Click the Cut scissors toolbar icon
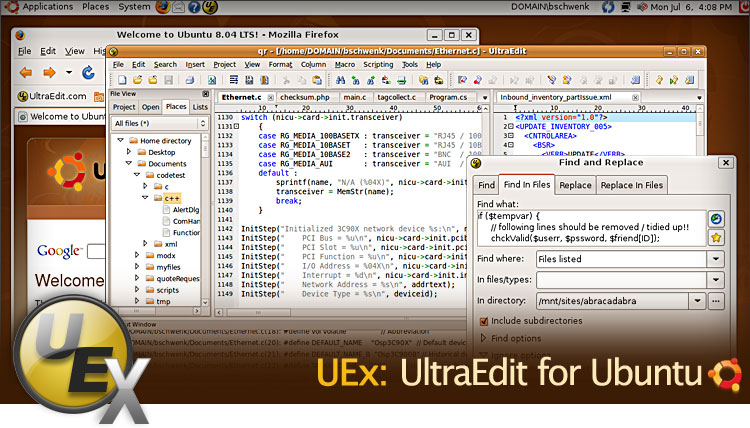Image resolution: width=750 pixels, height=428 pixels. [x=286, y=80]
